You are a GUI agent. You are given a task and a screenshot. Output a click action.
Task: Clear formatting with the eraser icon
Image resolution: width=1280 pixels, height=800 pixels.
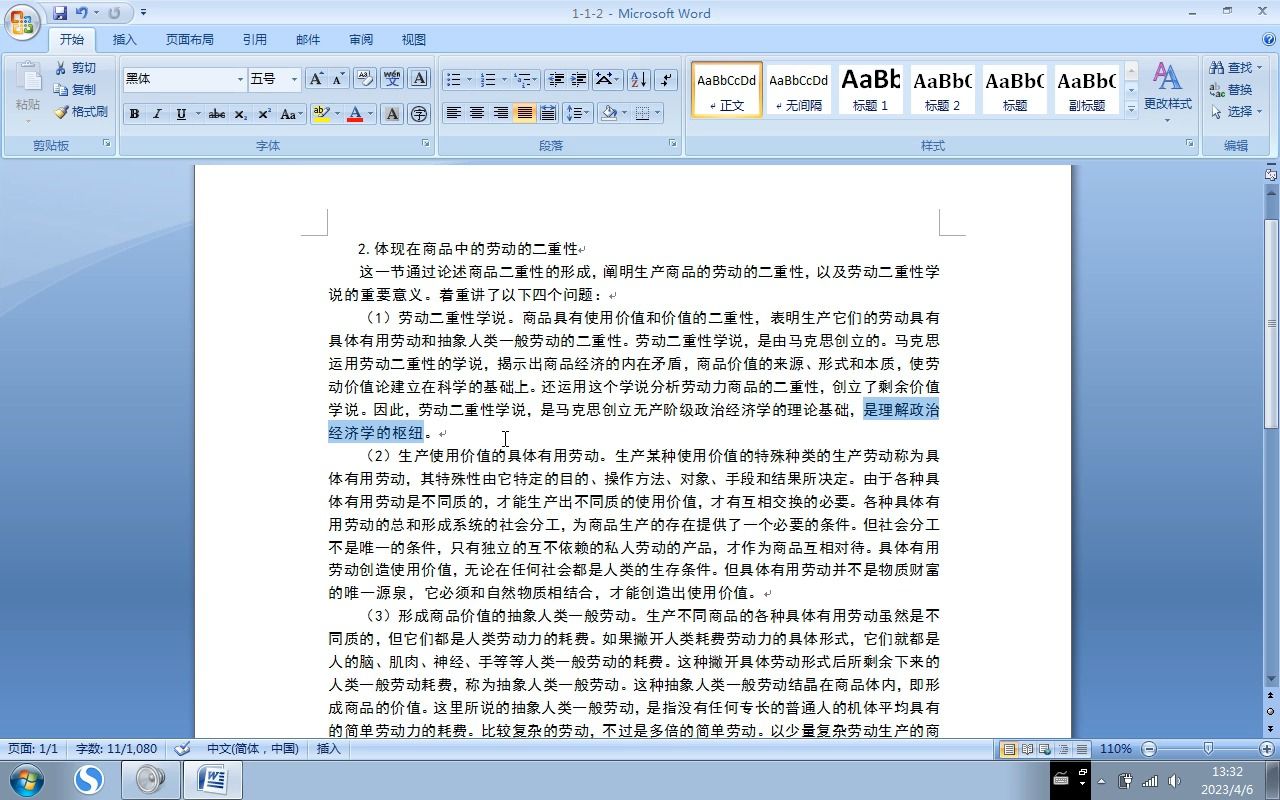pyautogui.click(x=365, y=79)
